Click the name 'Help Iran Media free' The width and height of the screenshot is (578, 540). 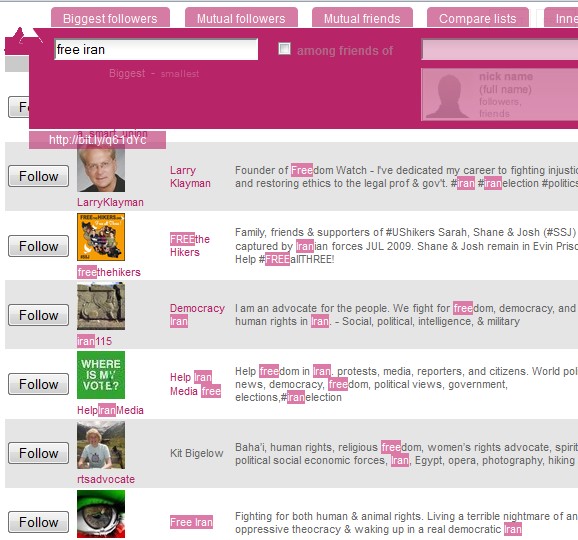[195, 384]
